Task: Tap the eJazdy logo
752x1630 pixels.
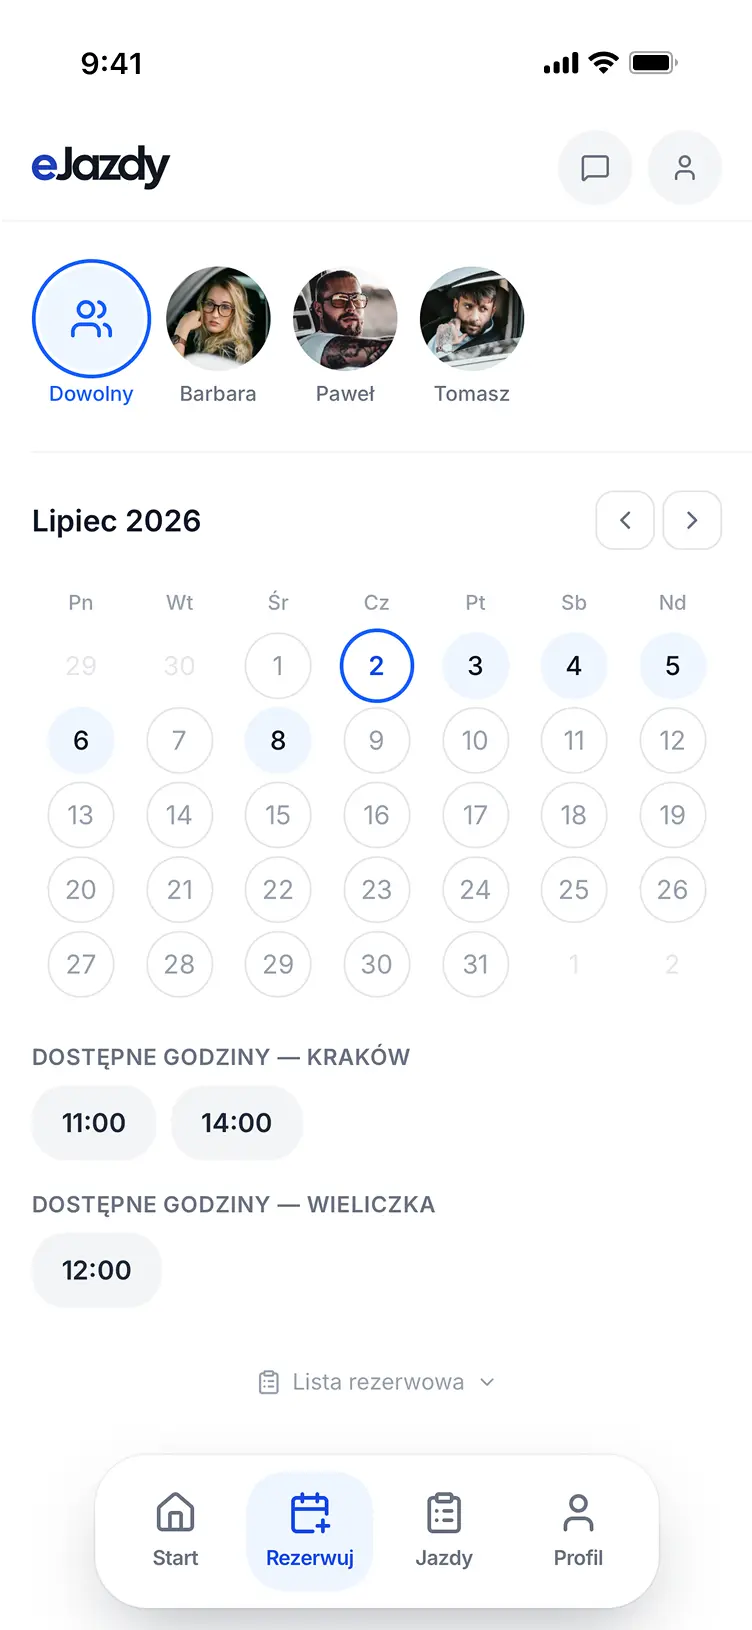Action: click(x=100, y=166)
